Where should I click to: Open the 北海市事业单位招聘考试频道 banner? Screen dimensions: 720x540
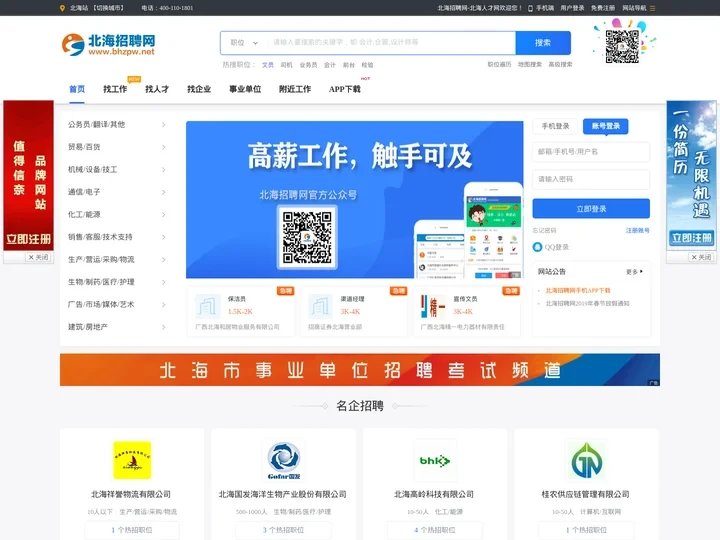pos(360,370)
